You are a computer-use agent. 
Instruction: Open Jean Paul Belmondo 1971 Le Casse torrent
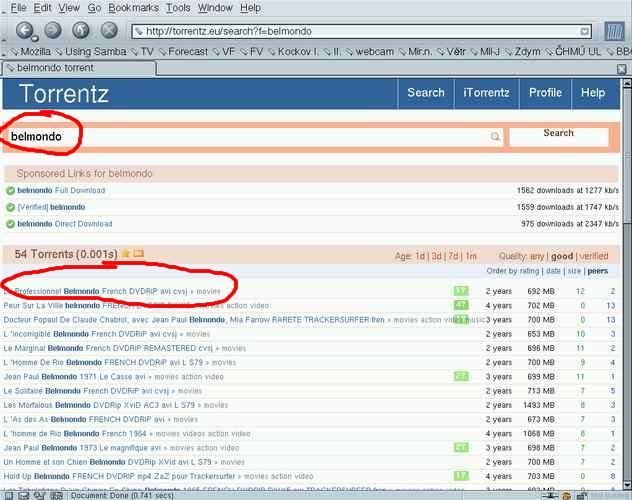tap(75, 377)
